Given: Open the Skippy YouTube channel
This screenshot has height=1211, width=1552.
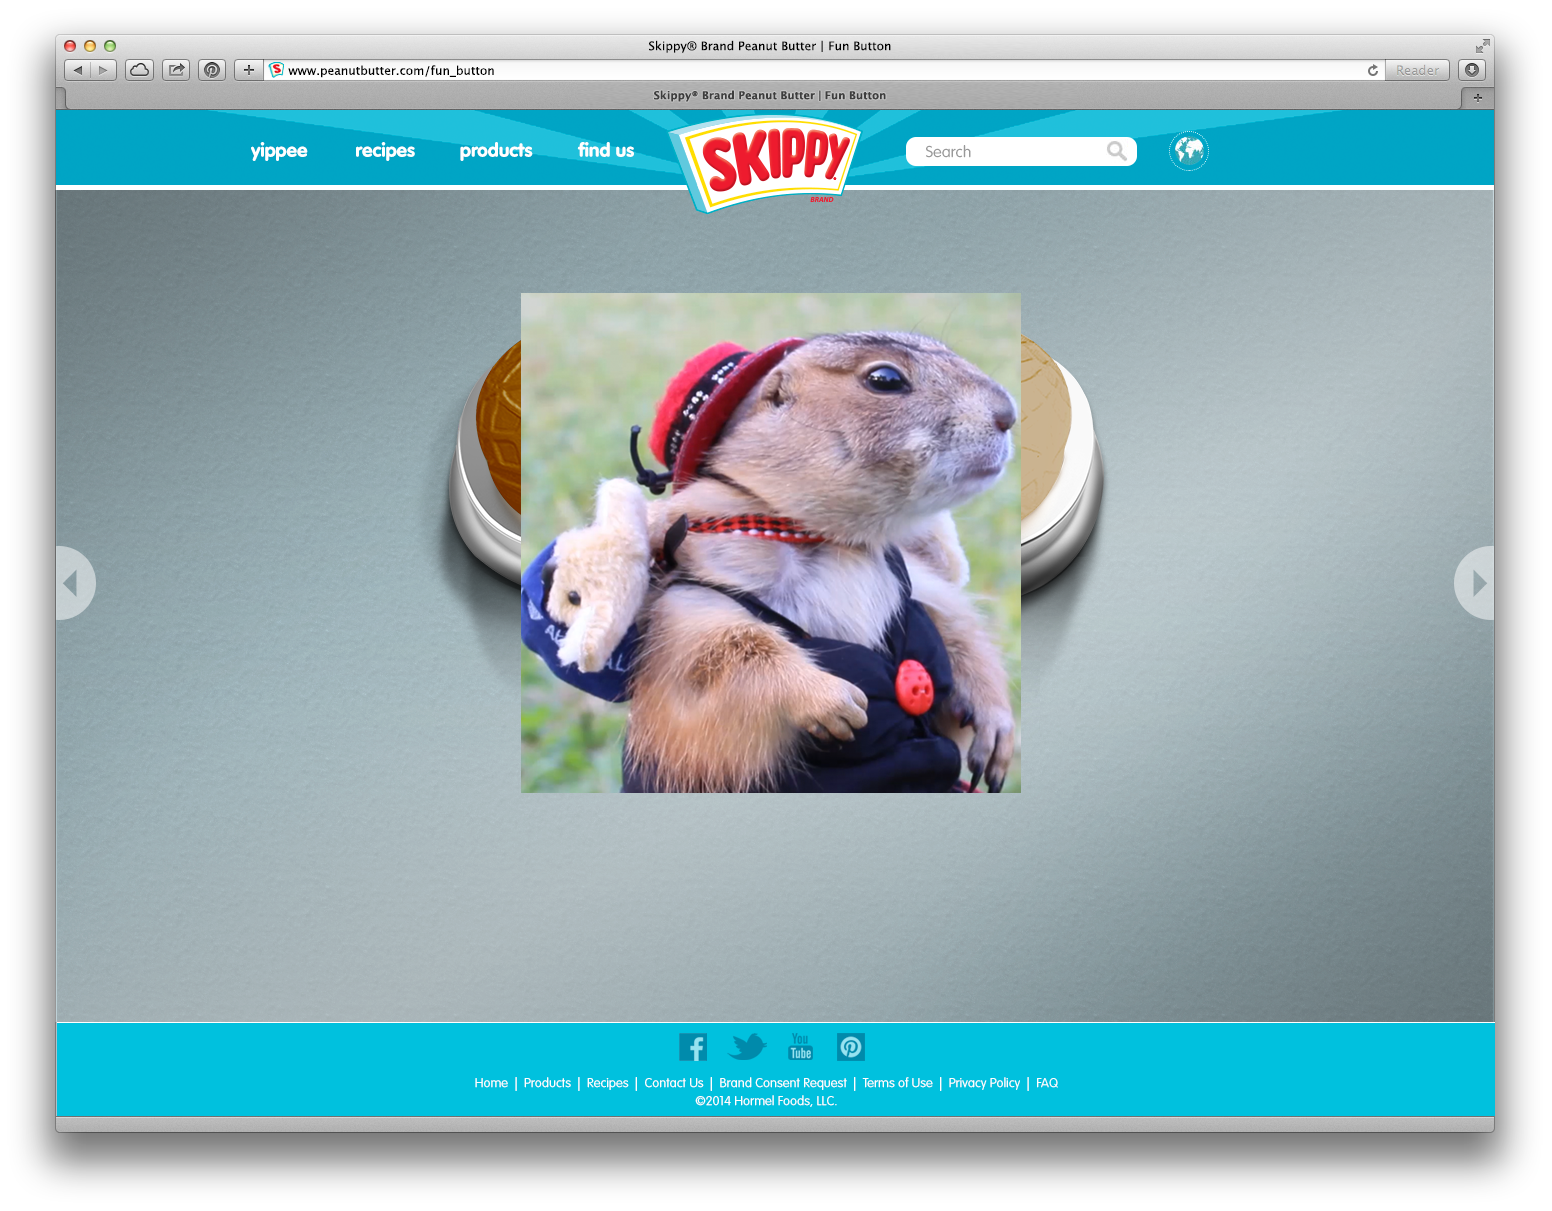Looking at the screenshot, I should point(801,1047).
